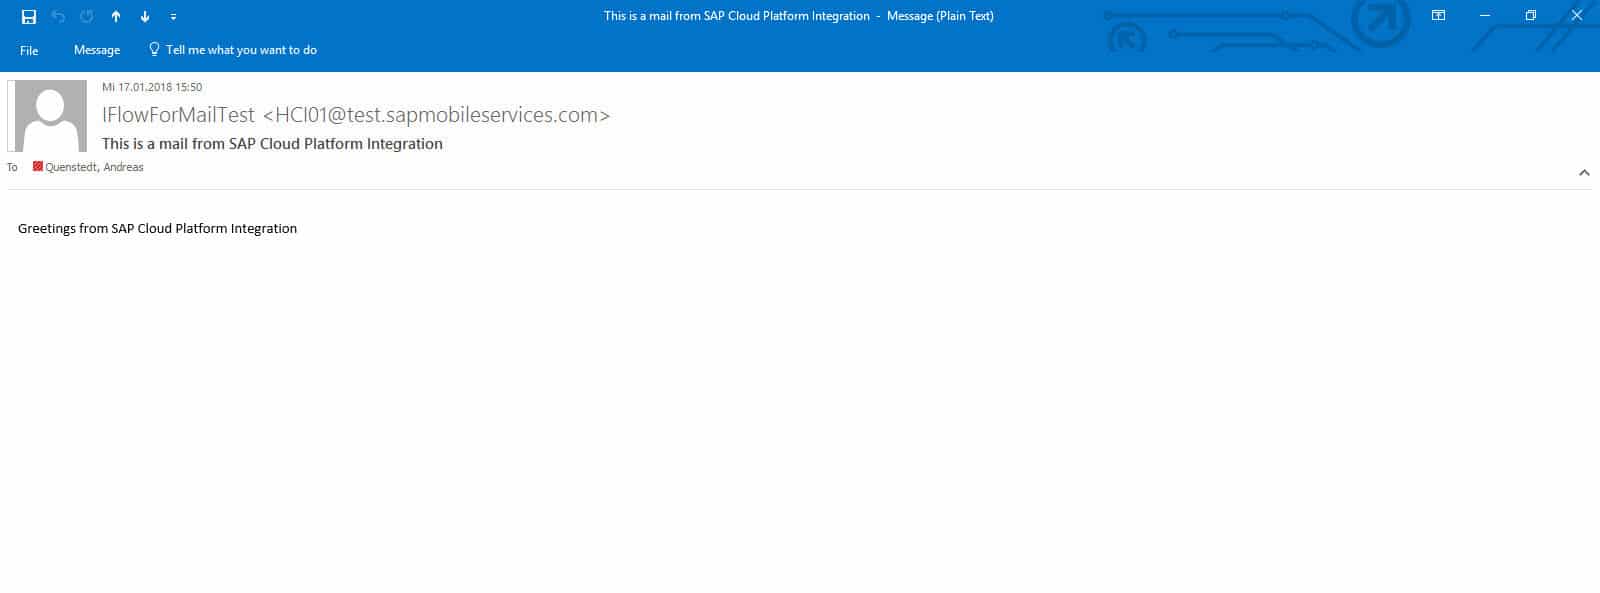Go to the previous item with the up arrow
The height and width of the screenshot is (593, 1600).
pos(116,17)
